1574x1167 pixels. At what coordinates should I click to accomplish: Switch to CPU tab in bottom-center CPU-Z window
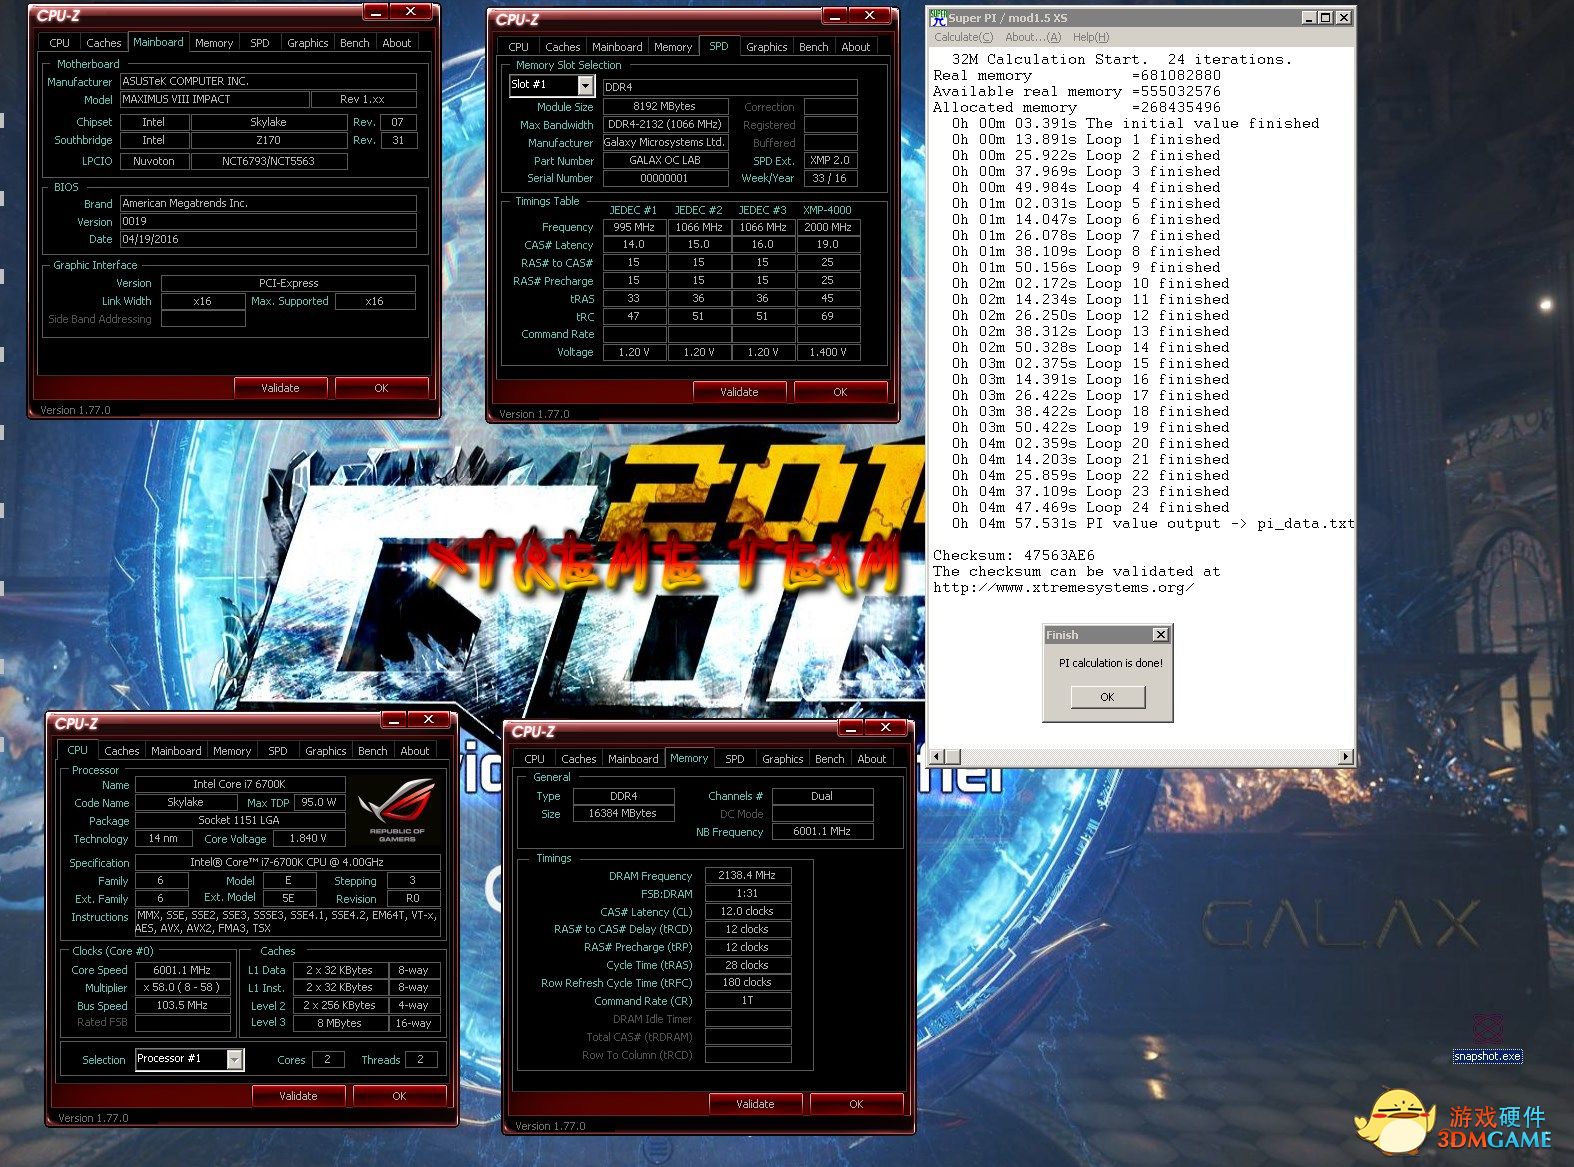535,759
